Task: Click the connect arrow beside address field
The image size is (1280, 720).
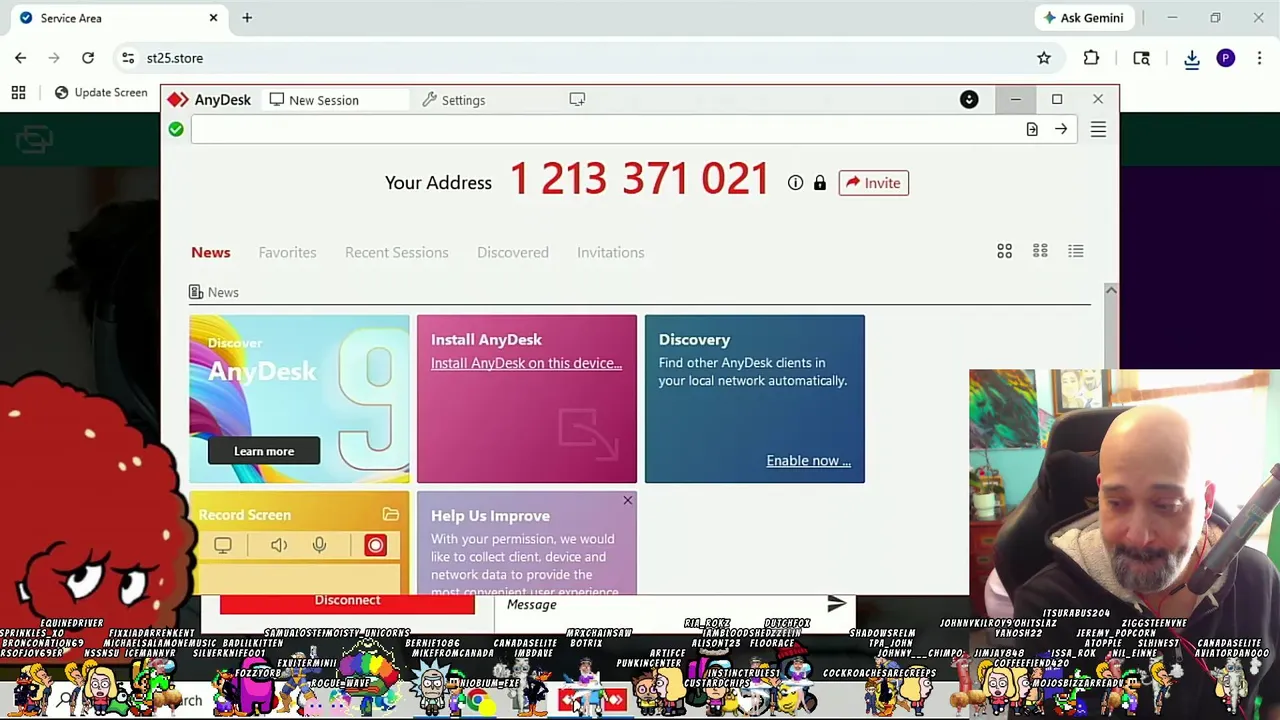Action: pyautogui.click(x=1061, y=129)
